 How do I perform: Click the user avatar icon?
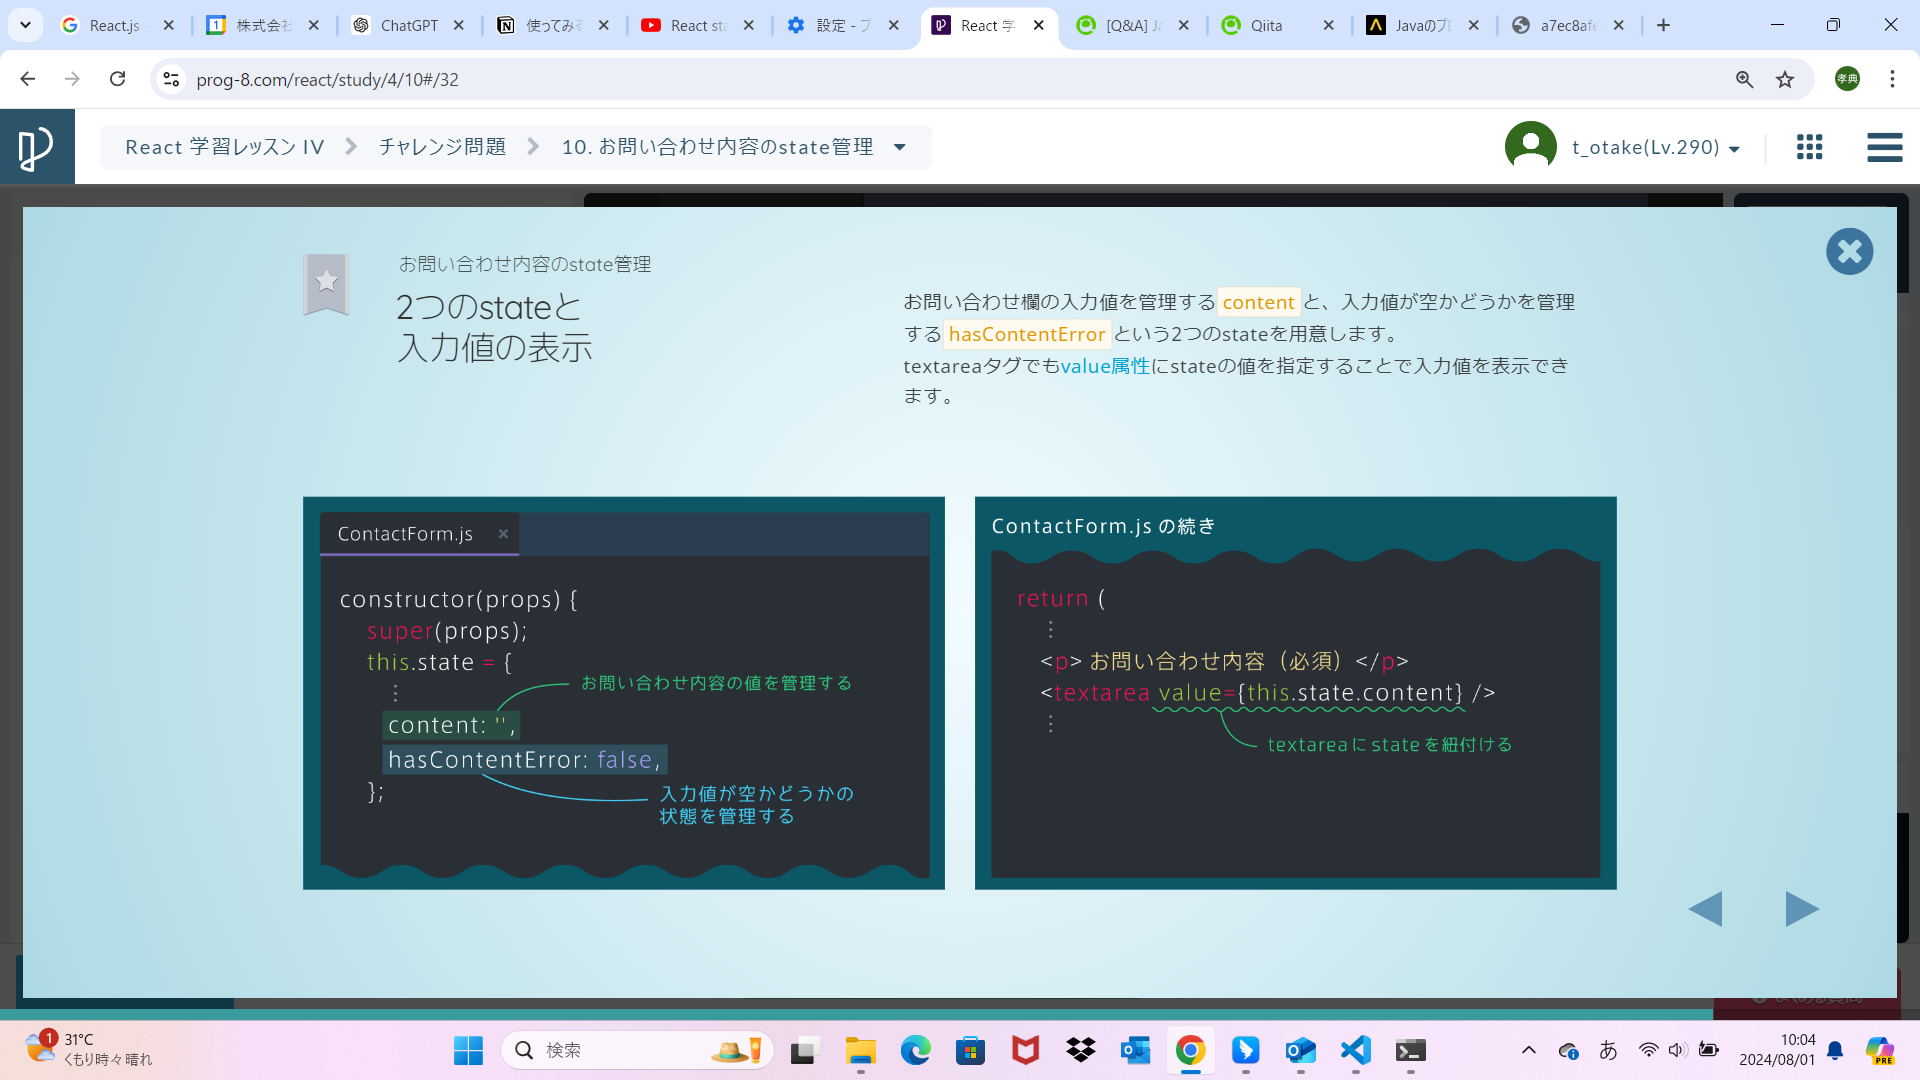1530,146
